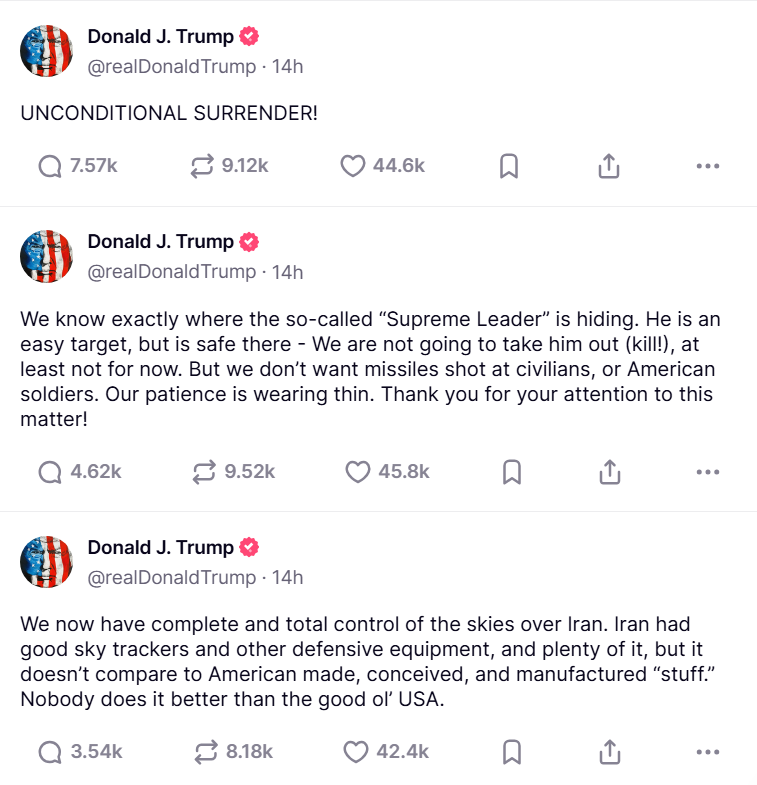Image resolution: width=757 pixels, height=785 pixels.
Task: Repost the UNCONDITIONAL SURRENDER post
Action: [203, 166]
